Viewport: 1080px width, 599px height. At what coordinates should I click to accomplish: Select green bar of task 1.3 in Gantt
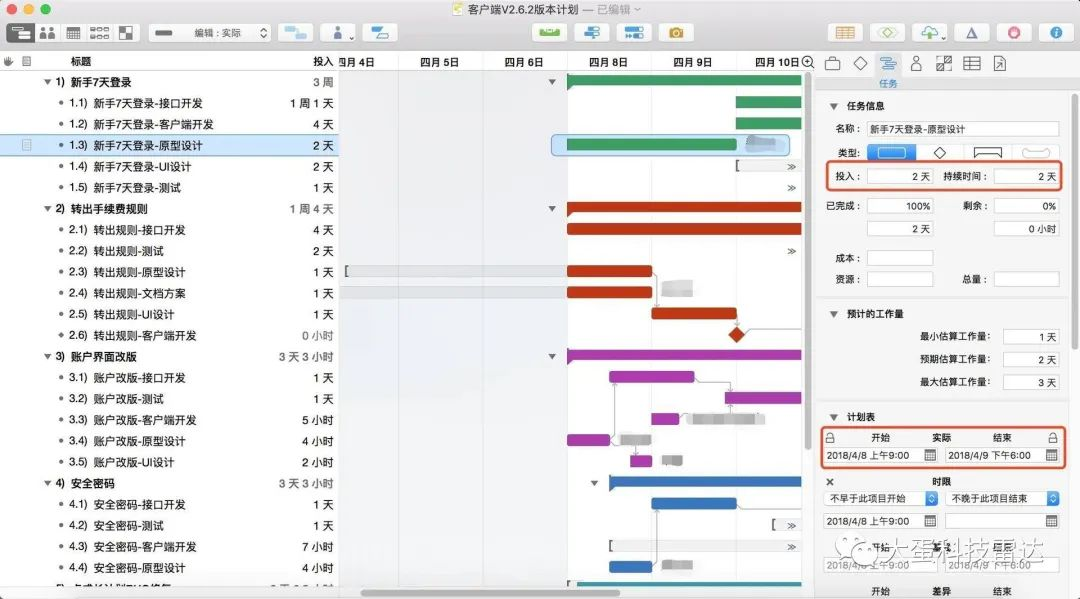651,145
